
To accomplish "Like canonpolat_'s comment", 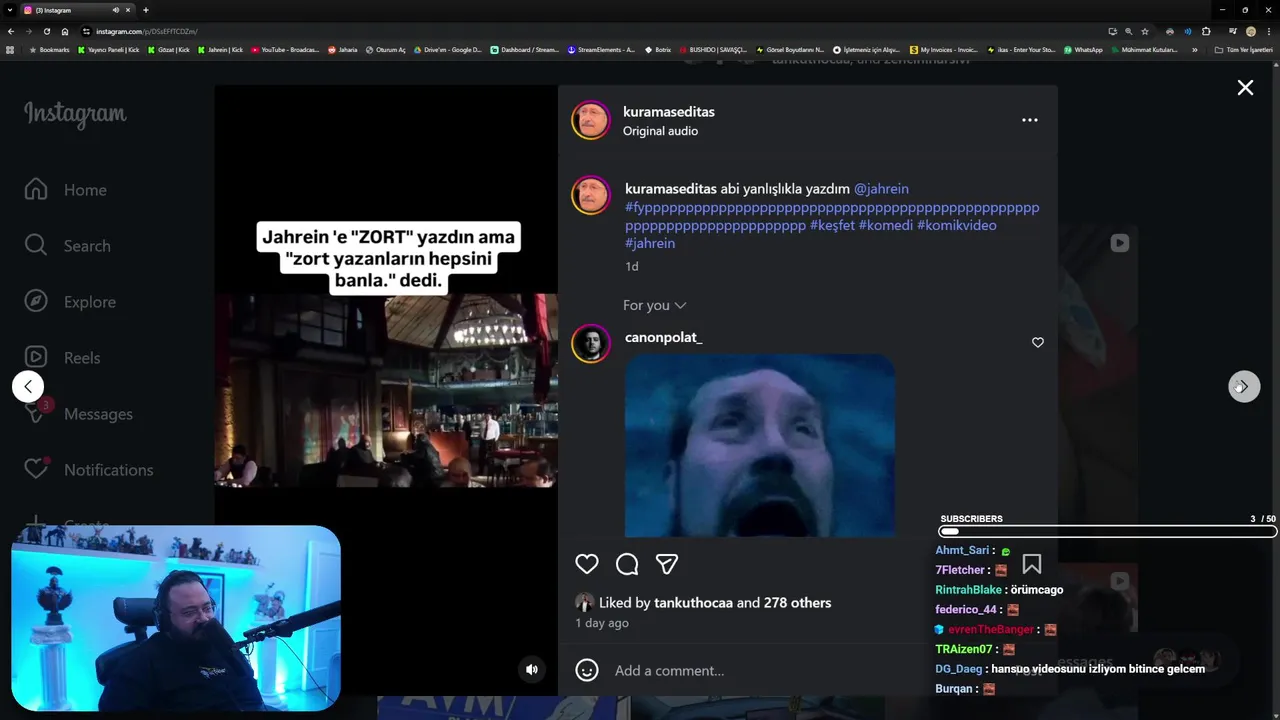I will point(1037,343).
